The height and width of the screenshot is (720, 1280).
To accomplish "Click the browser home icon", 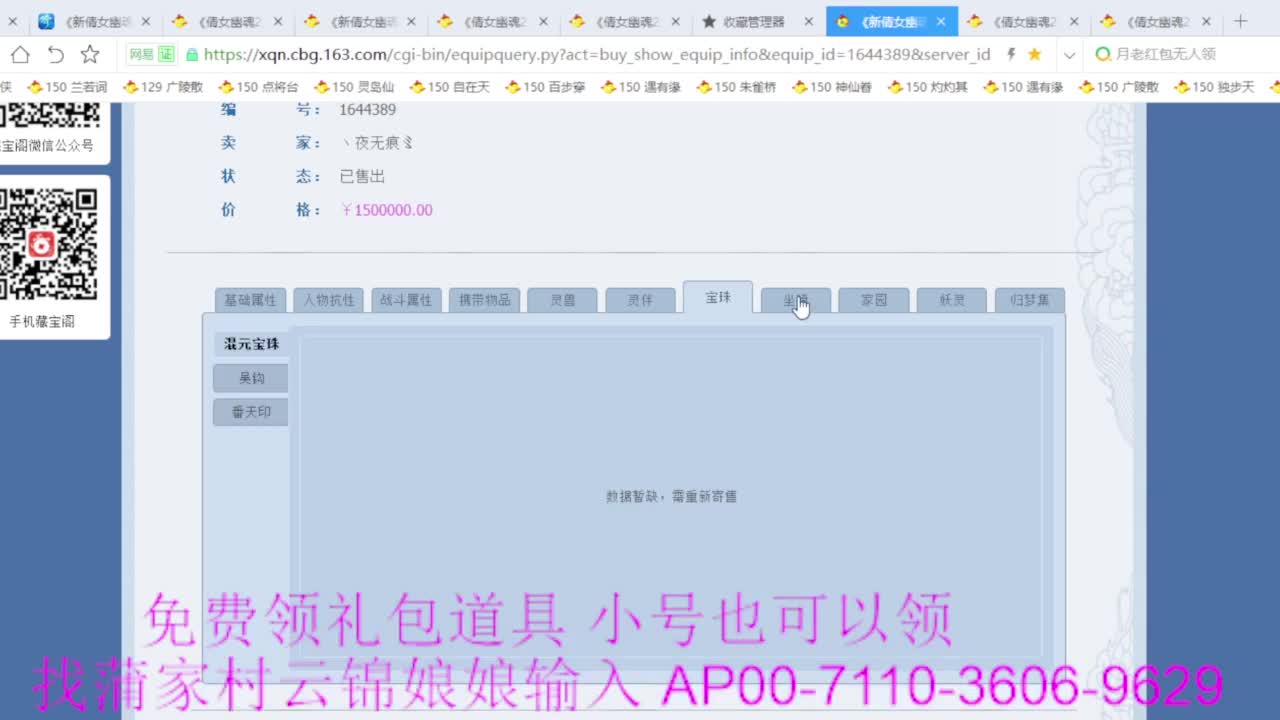I will point(20,55).
